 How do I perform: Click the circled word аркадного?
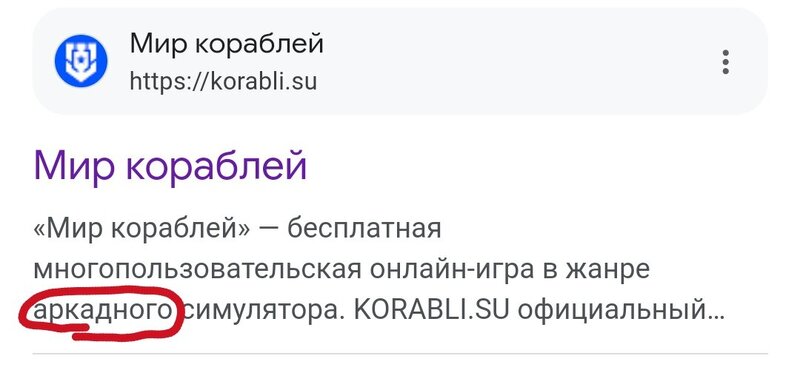(103, 310)
